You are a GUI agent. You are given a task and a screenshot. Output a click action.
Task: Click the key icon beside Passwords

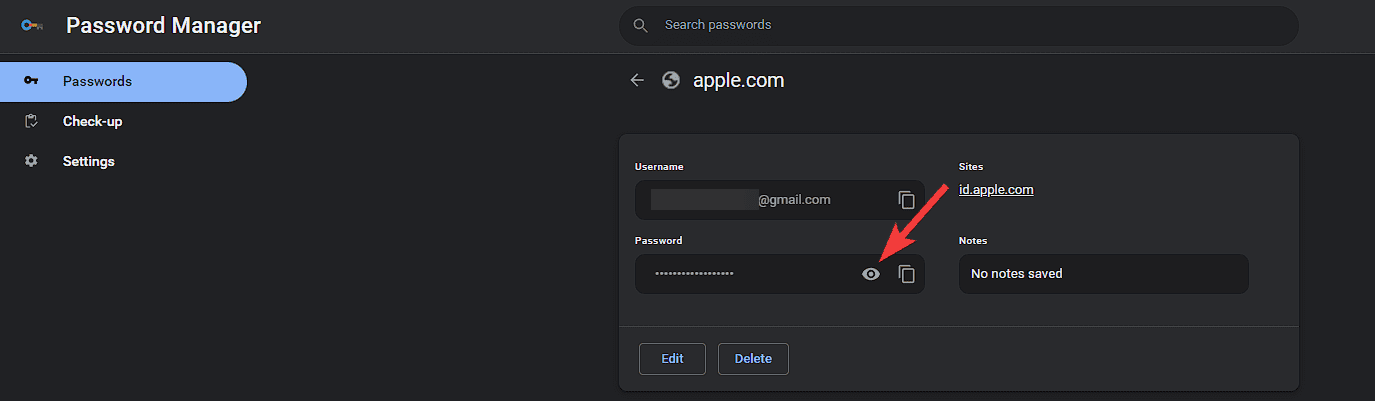(31, 81)
